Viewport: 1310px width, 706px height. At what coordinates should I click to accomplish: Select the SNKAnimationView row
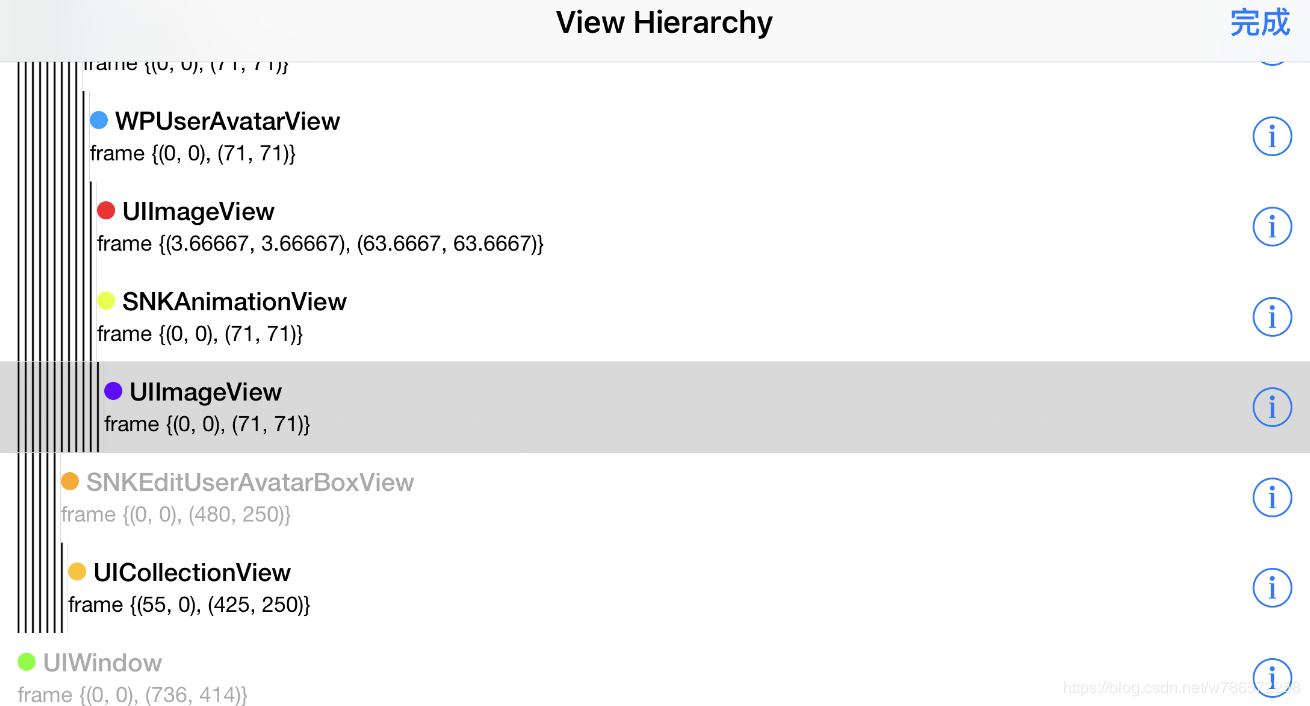(x=655, y=317)
